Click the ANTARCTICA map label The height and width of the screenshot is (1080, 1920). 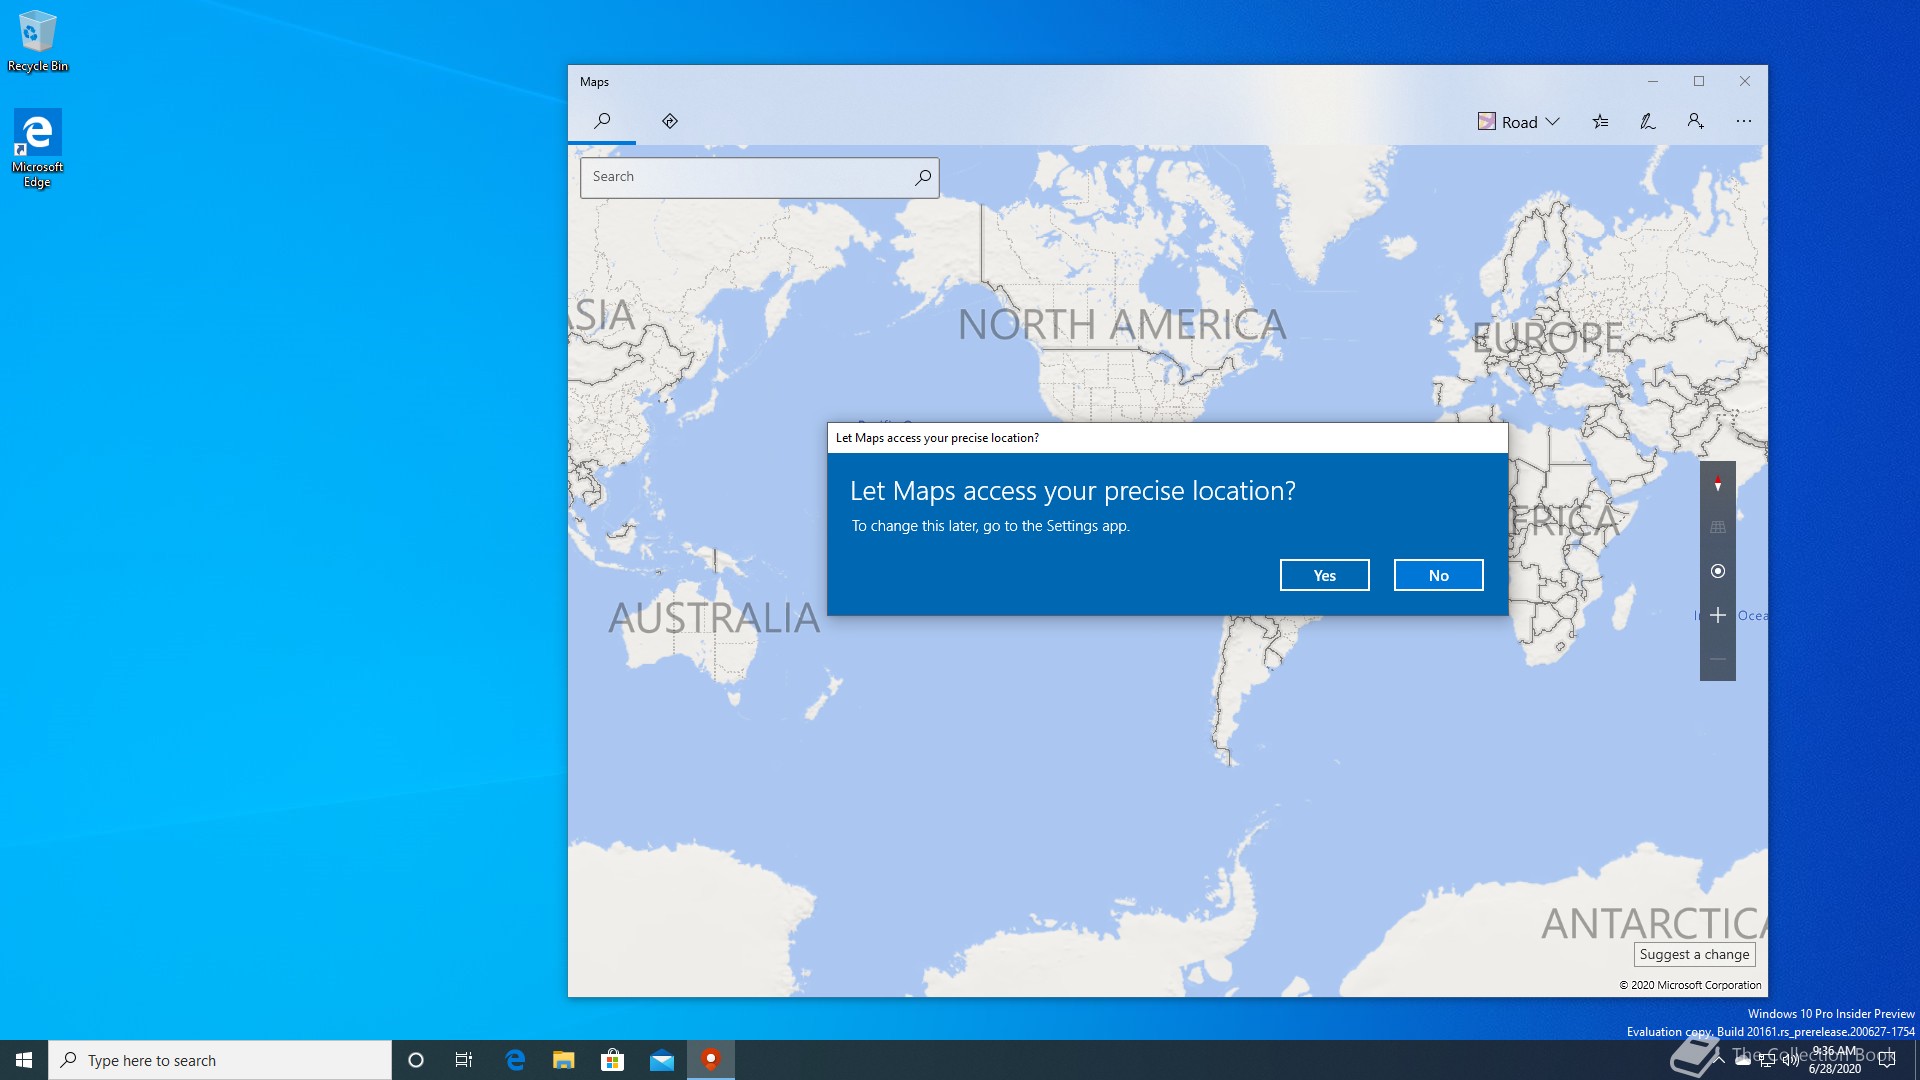pos(1654,923)
